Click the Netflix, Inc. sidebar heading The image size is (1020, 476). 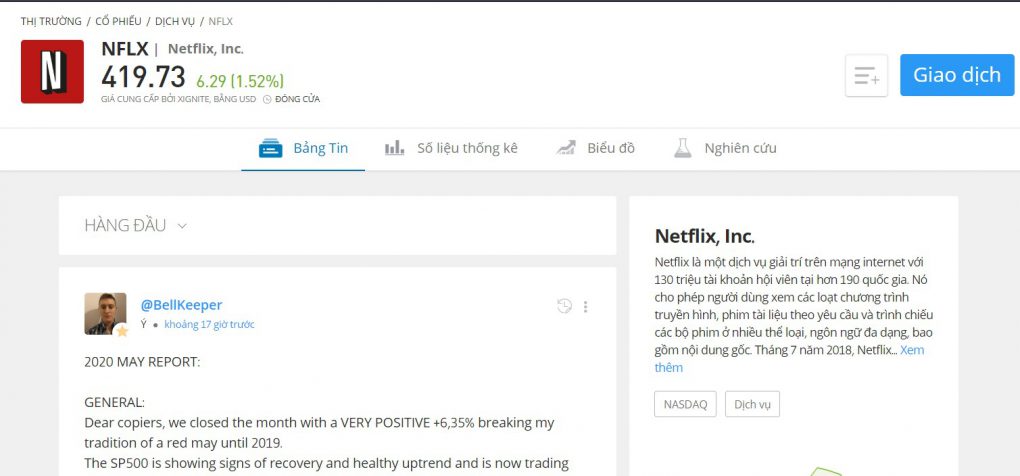coord(705,235)
